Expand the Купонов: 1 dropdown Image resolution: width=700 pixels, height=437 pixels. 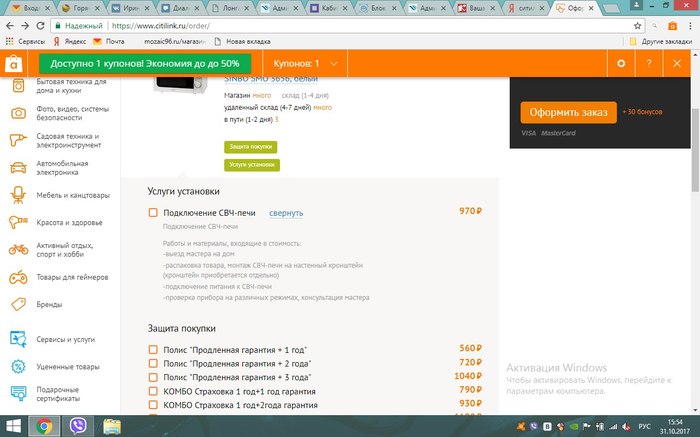point(305,63)
